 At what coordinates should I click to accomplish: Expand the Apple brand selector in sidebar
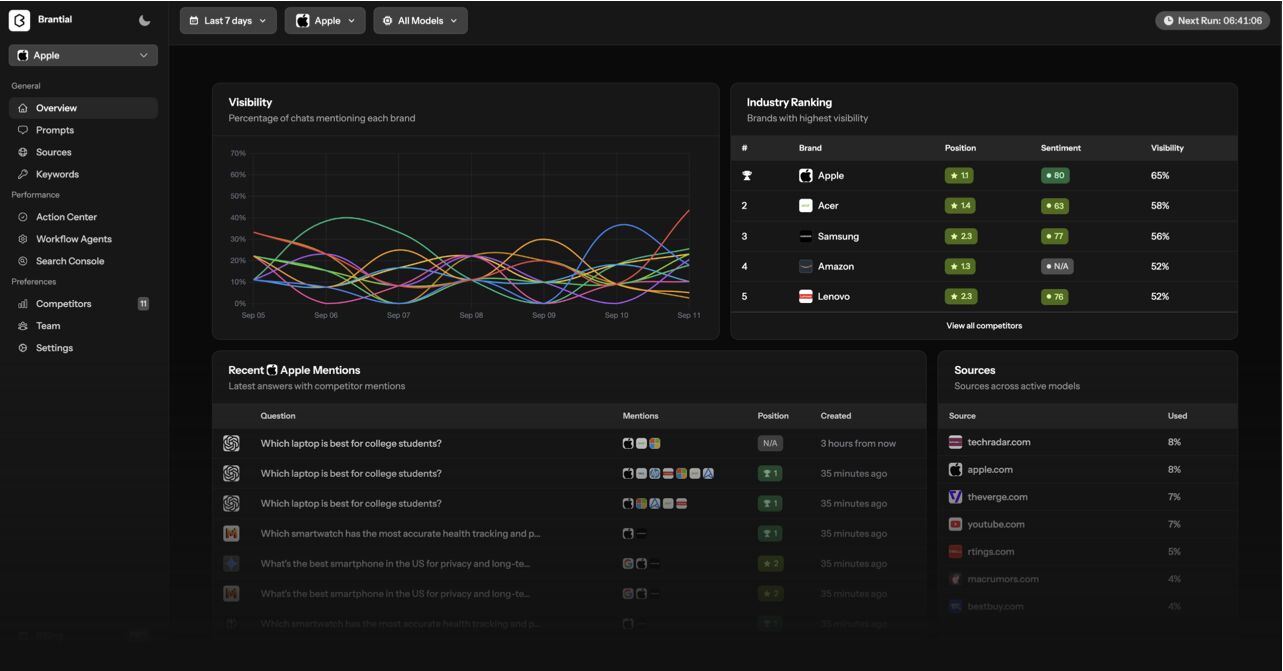83,56
